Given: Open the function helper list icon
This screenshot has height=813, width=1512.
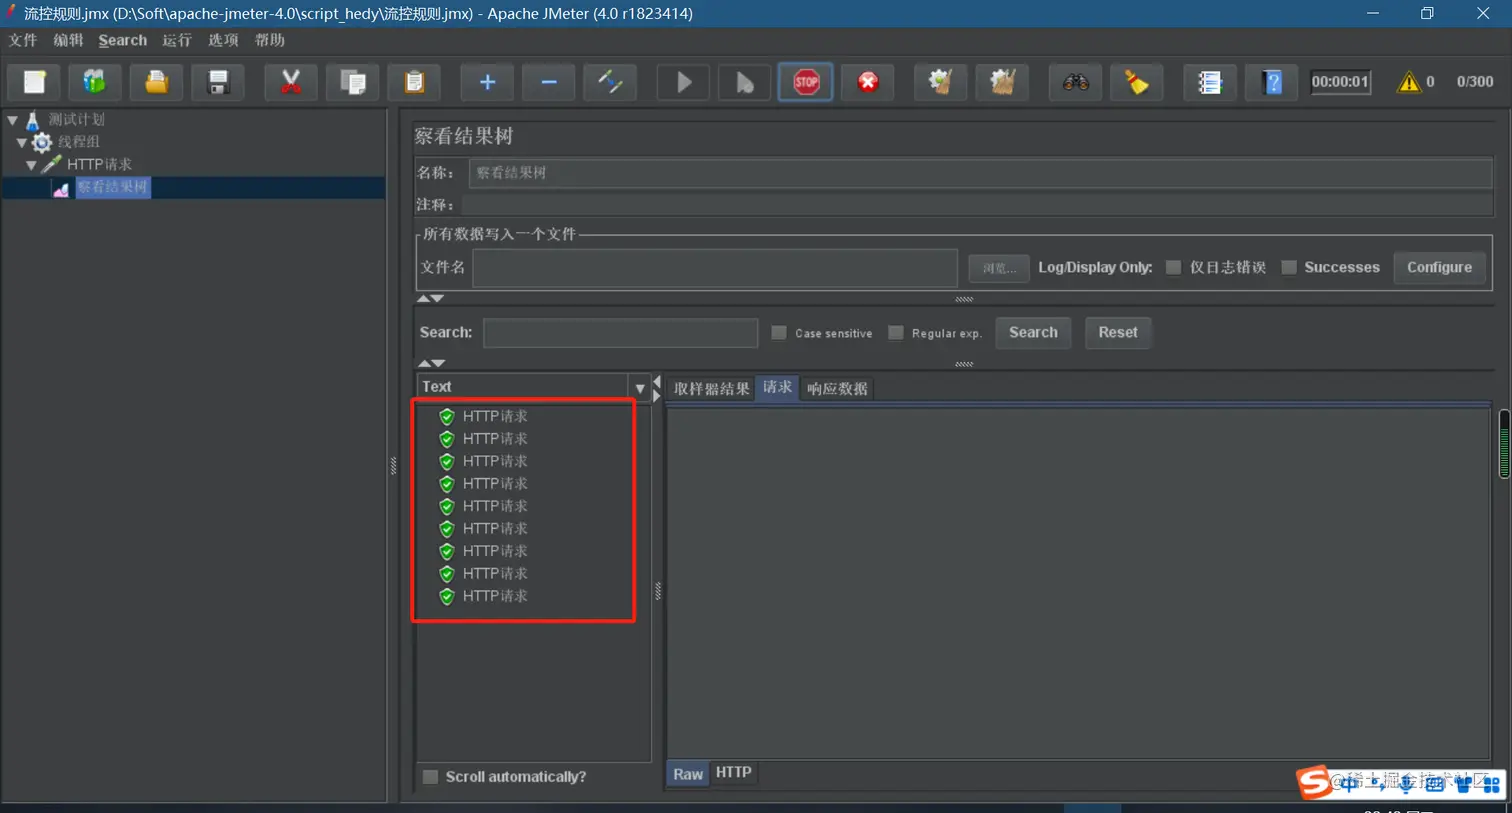Looking at the screenshot, I should tap(1210, 82).
